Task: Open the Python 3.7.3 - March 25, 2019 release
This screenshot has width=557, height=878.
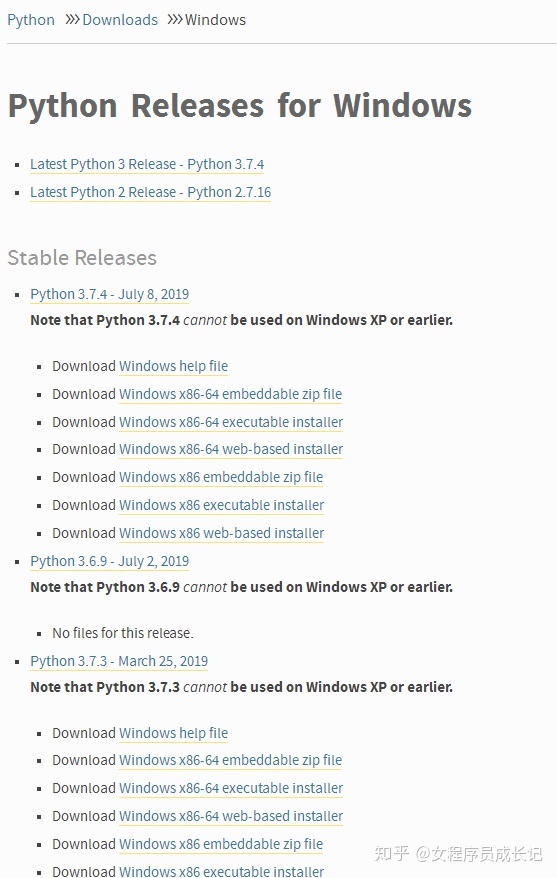Action: coord(119,661)
